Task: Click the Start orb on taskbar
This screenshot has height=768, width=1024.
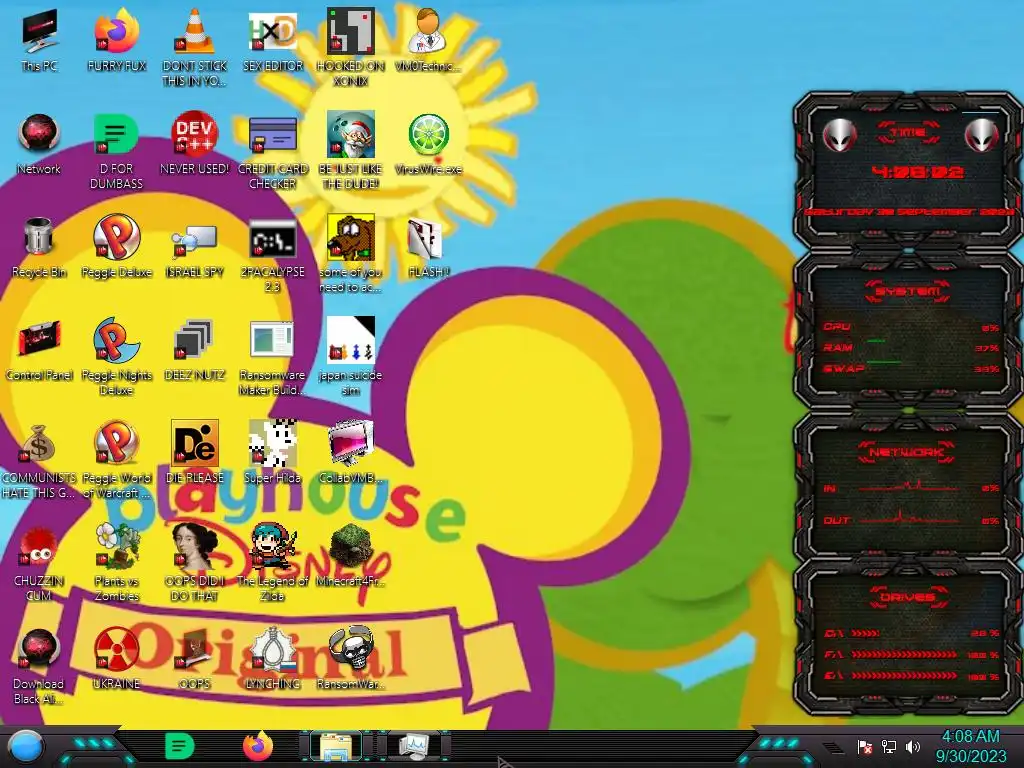Action: pyautogui.click(x=25, y=747)
